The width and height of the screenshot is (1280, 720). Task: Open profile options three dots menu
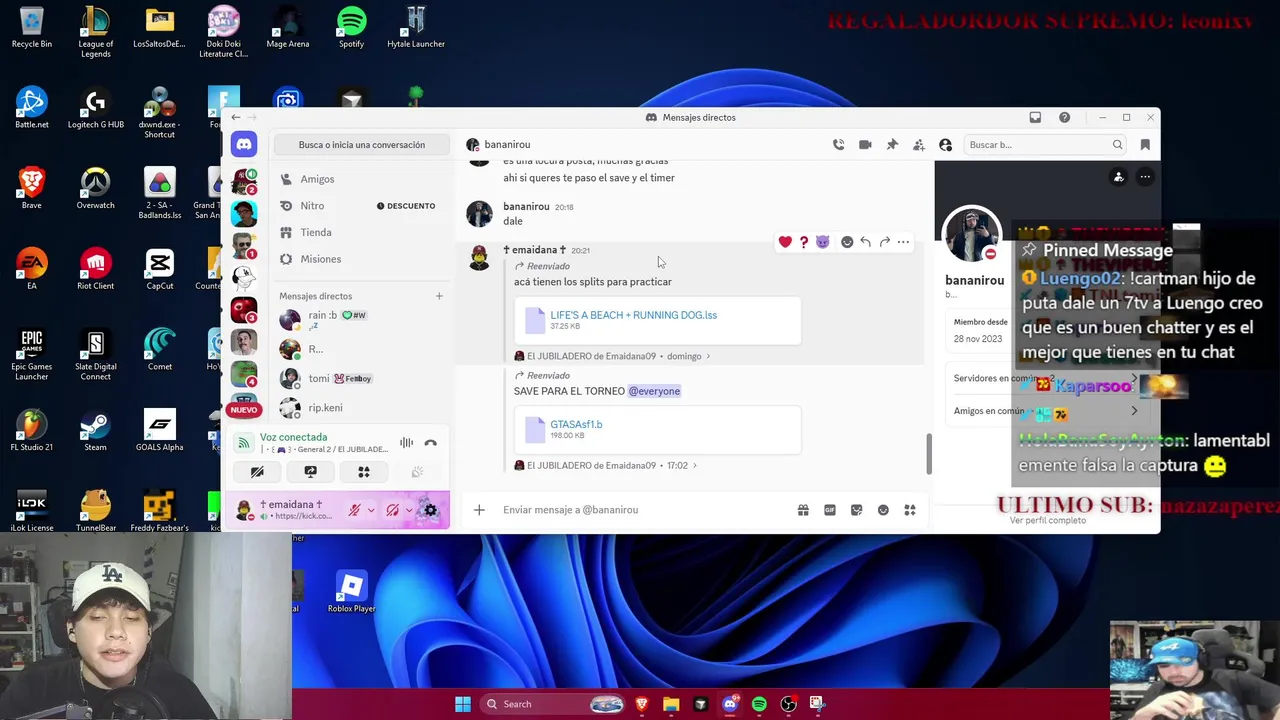pyautogui.click(x=1145, y=177)
